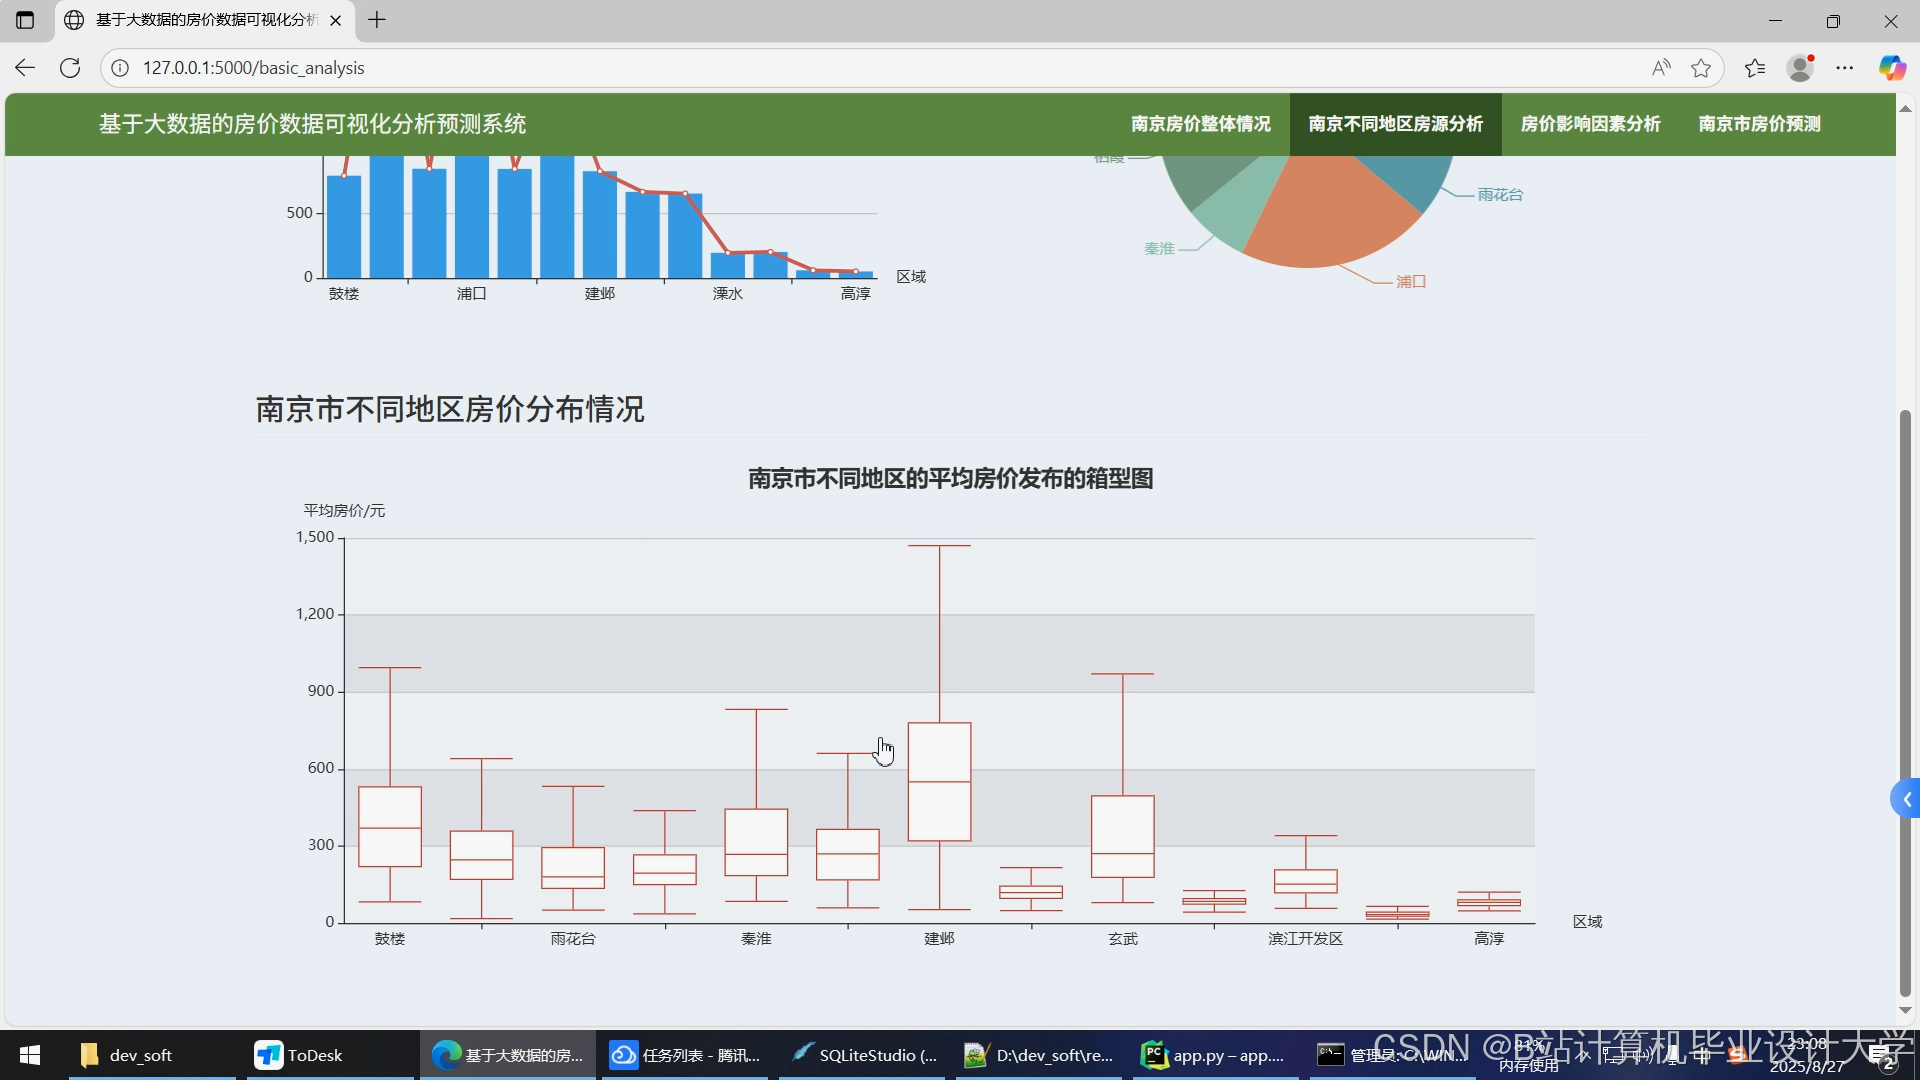The width and height of the screenshot is (1920, 1080).
Task: Open the Copilot sidebar icon
Action: [1891, 68]
